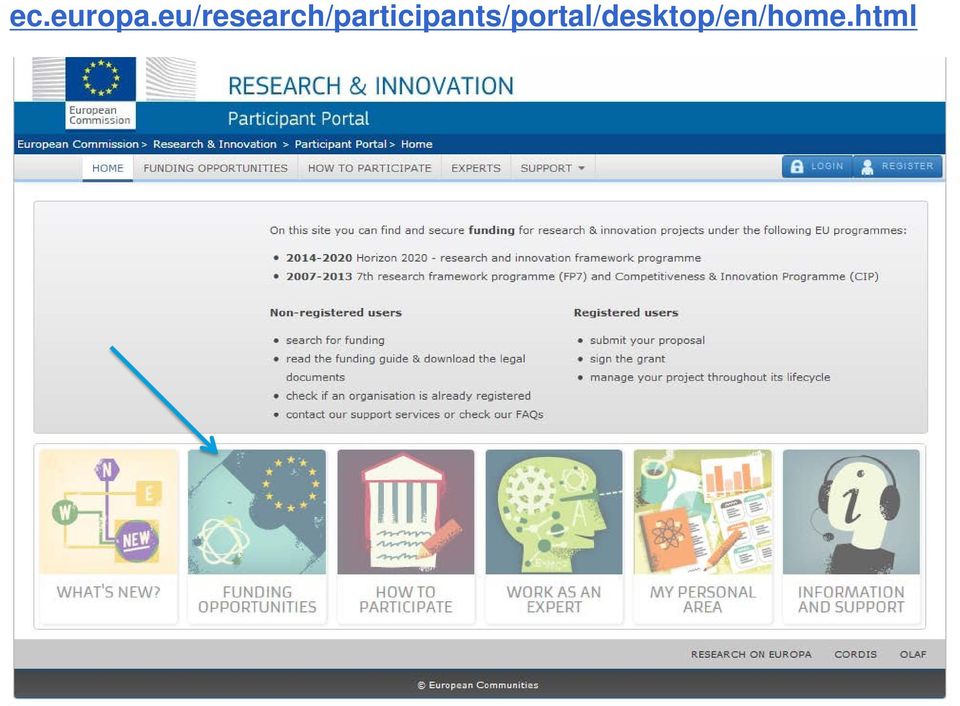The height and width of the screenshot is (706, 960).
Task: Open the How to Participate building illustration
Action: pyautogui.click(x=406, y=512)
